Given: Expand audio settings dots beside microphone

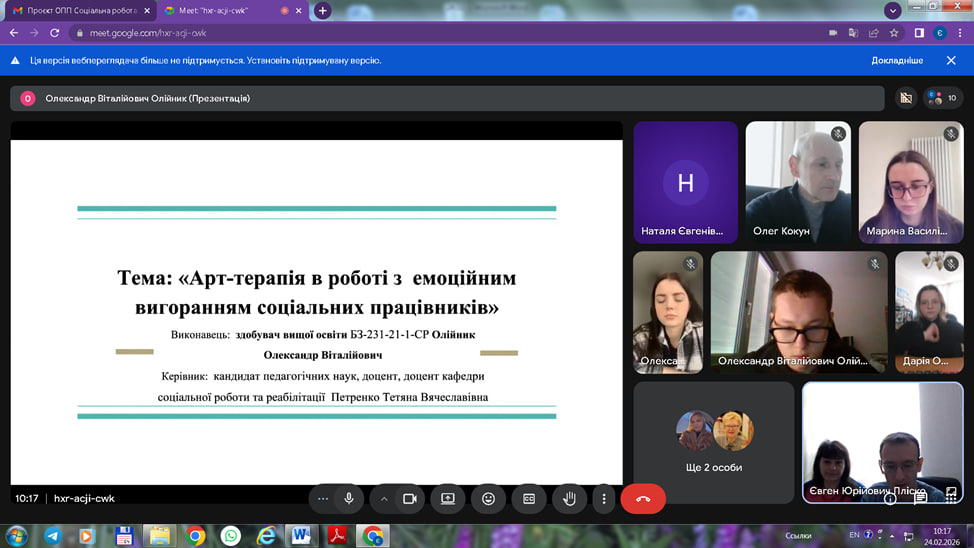Looking at the screenshot, I should [322, 498].
